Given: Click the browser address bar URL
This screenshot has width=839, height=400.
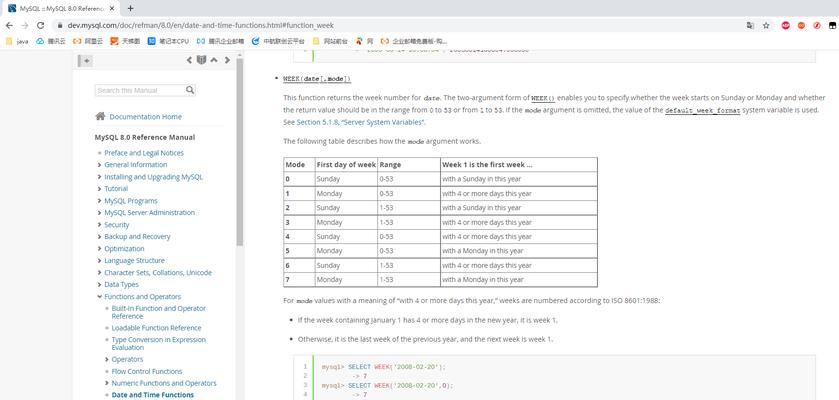Looking at the screenshot, I should pos(201,25).
